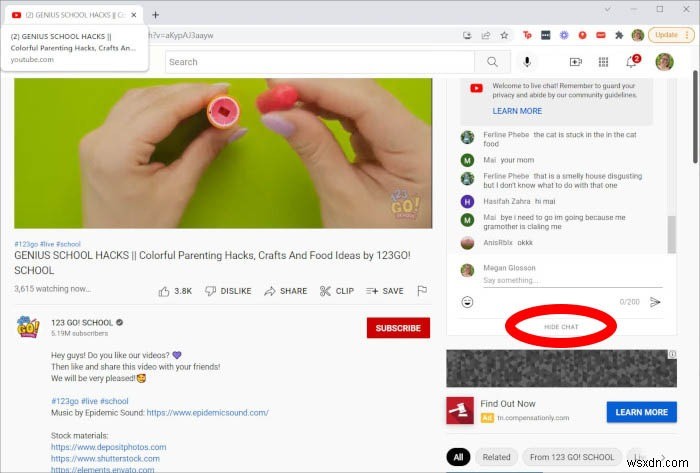This screenshot has height=473, width=700.
Task: Click the red Tp extension icon
Action: (x=527, y=35)
